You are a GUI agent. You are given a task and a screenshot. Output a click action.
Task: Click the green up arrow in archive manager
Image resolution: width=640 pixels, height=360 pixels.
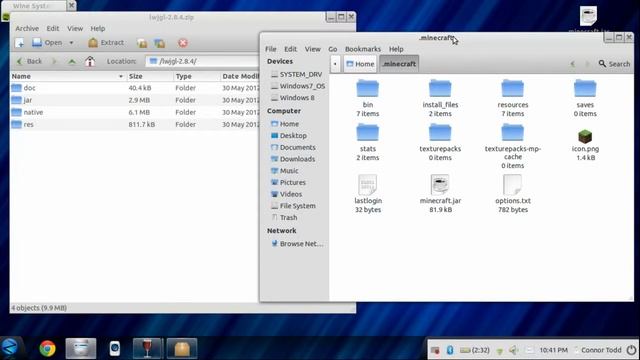coord(72,61)
